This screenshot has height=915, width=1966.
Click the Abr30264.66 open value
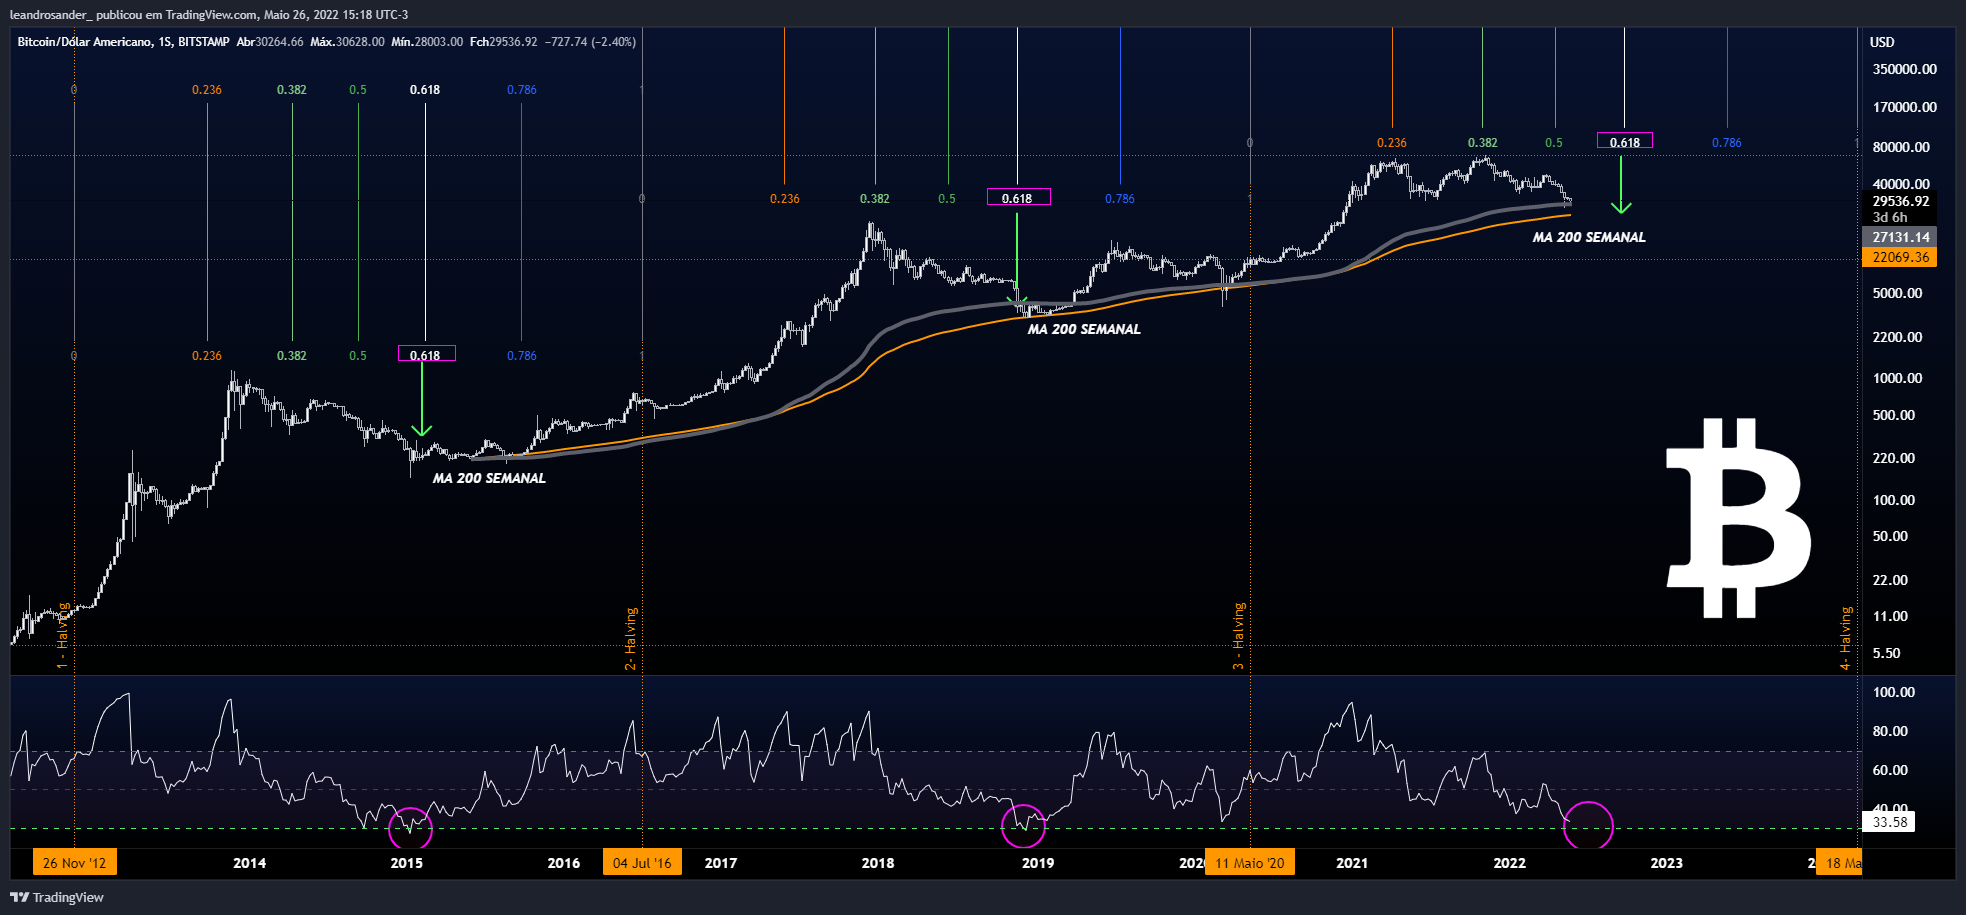[x=270, y=42]
